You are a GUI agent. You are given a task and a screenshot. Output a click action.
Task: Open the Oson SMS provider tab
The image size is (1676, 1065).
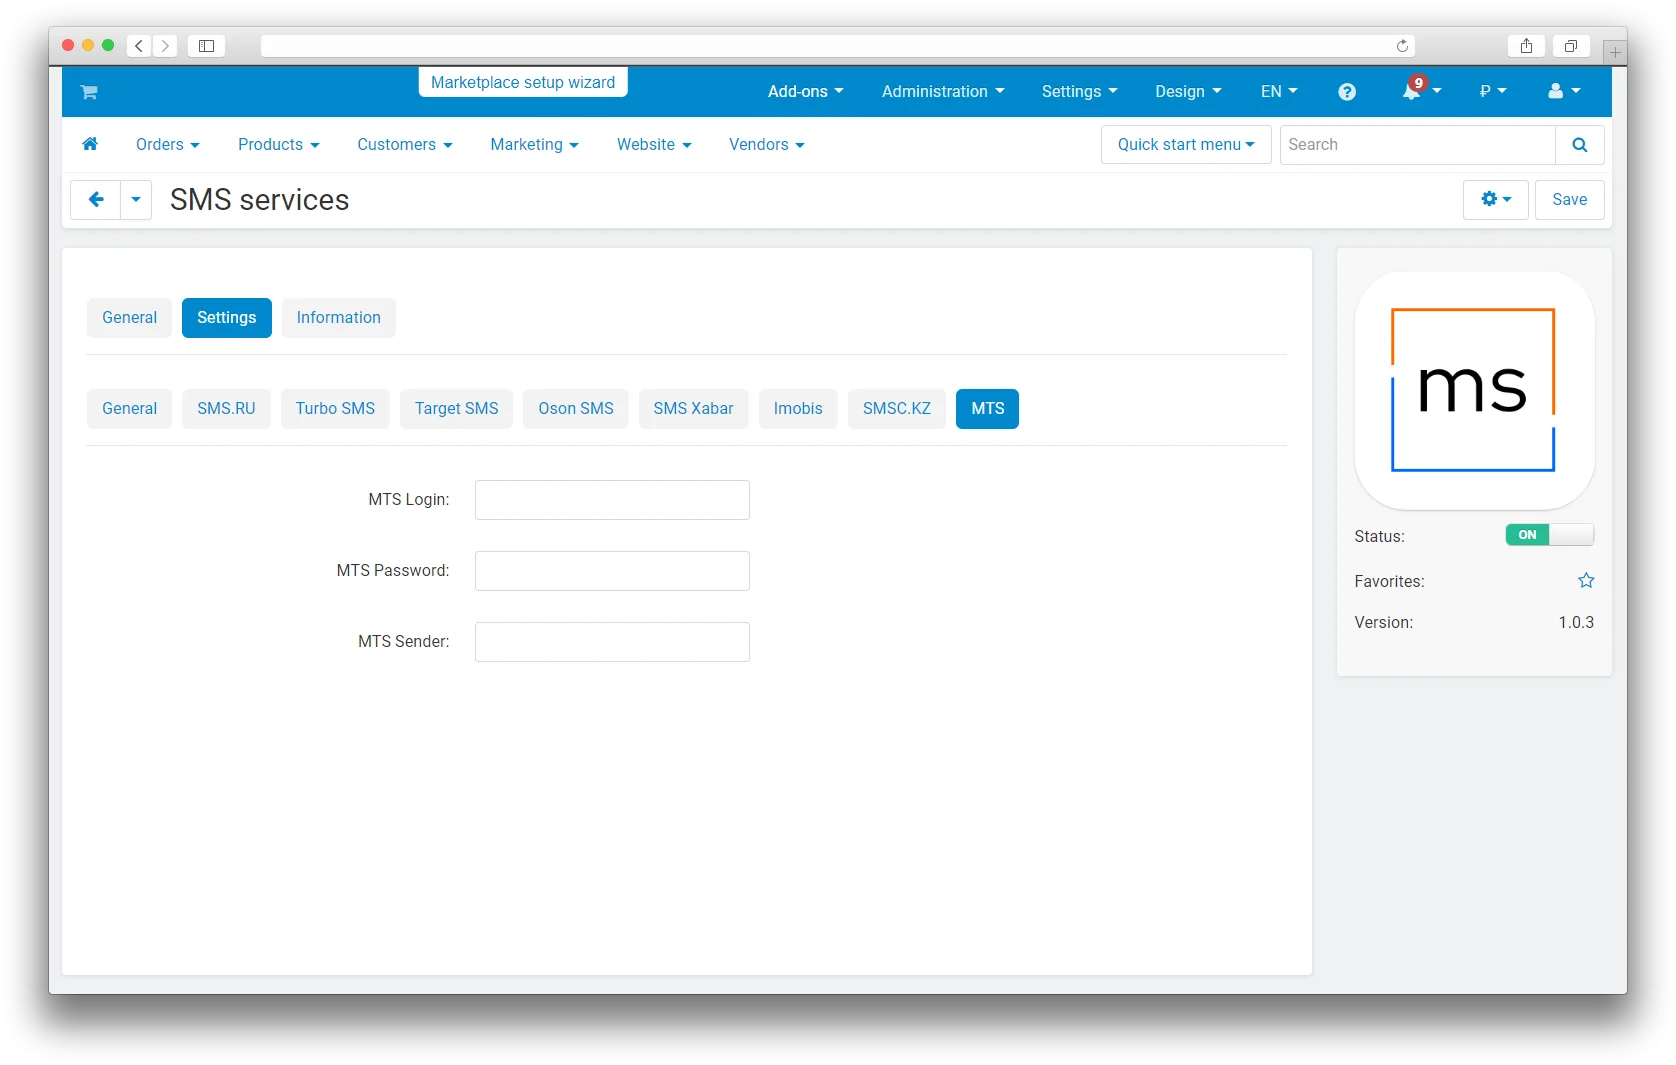point(576,409)
